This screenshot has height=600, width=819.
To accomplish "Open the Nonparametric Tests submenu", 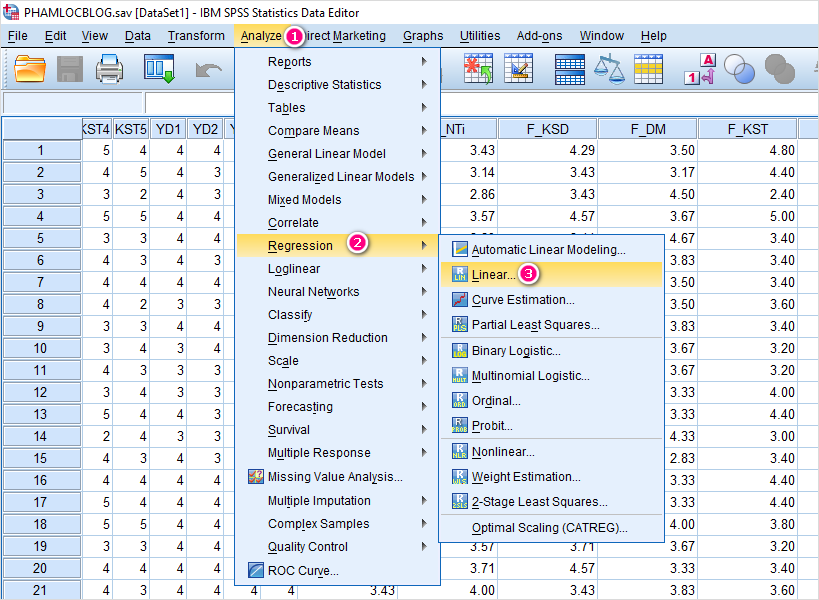I will [325, 384].
